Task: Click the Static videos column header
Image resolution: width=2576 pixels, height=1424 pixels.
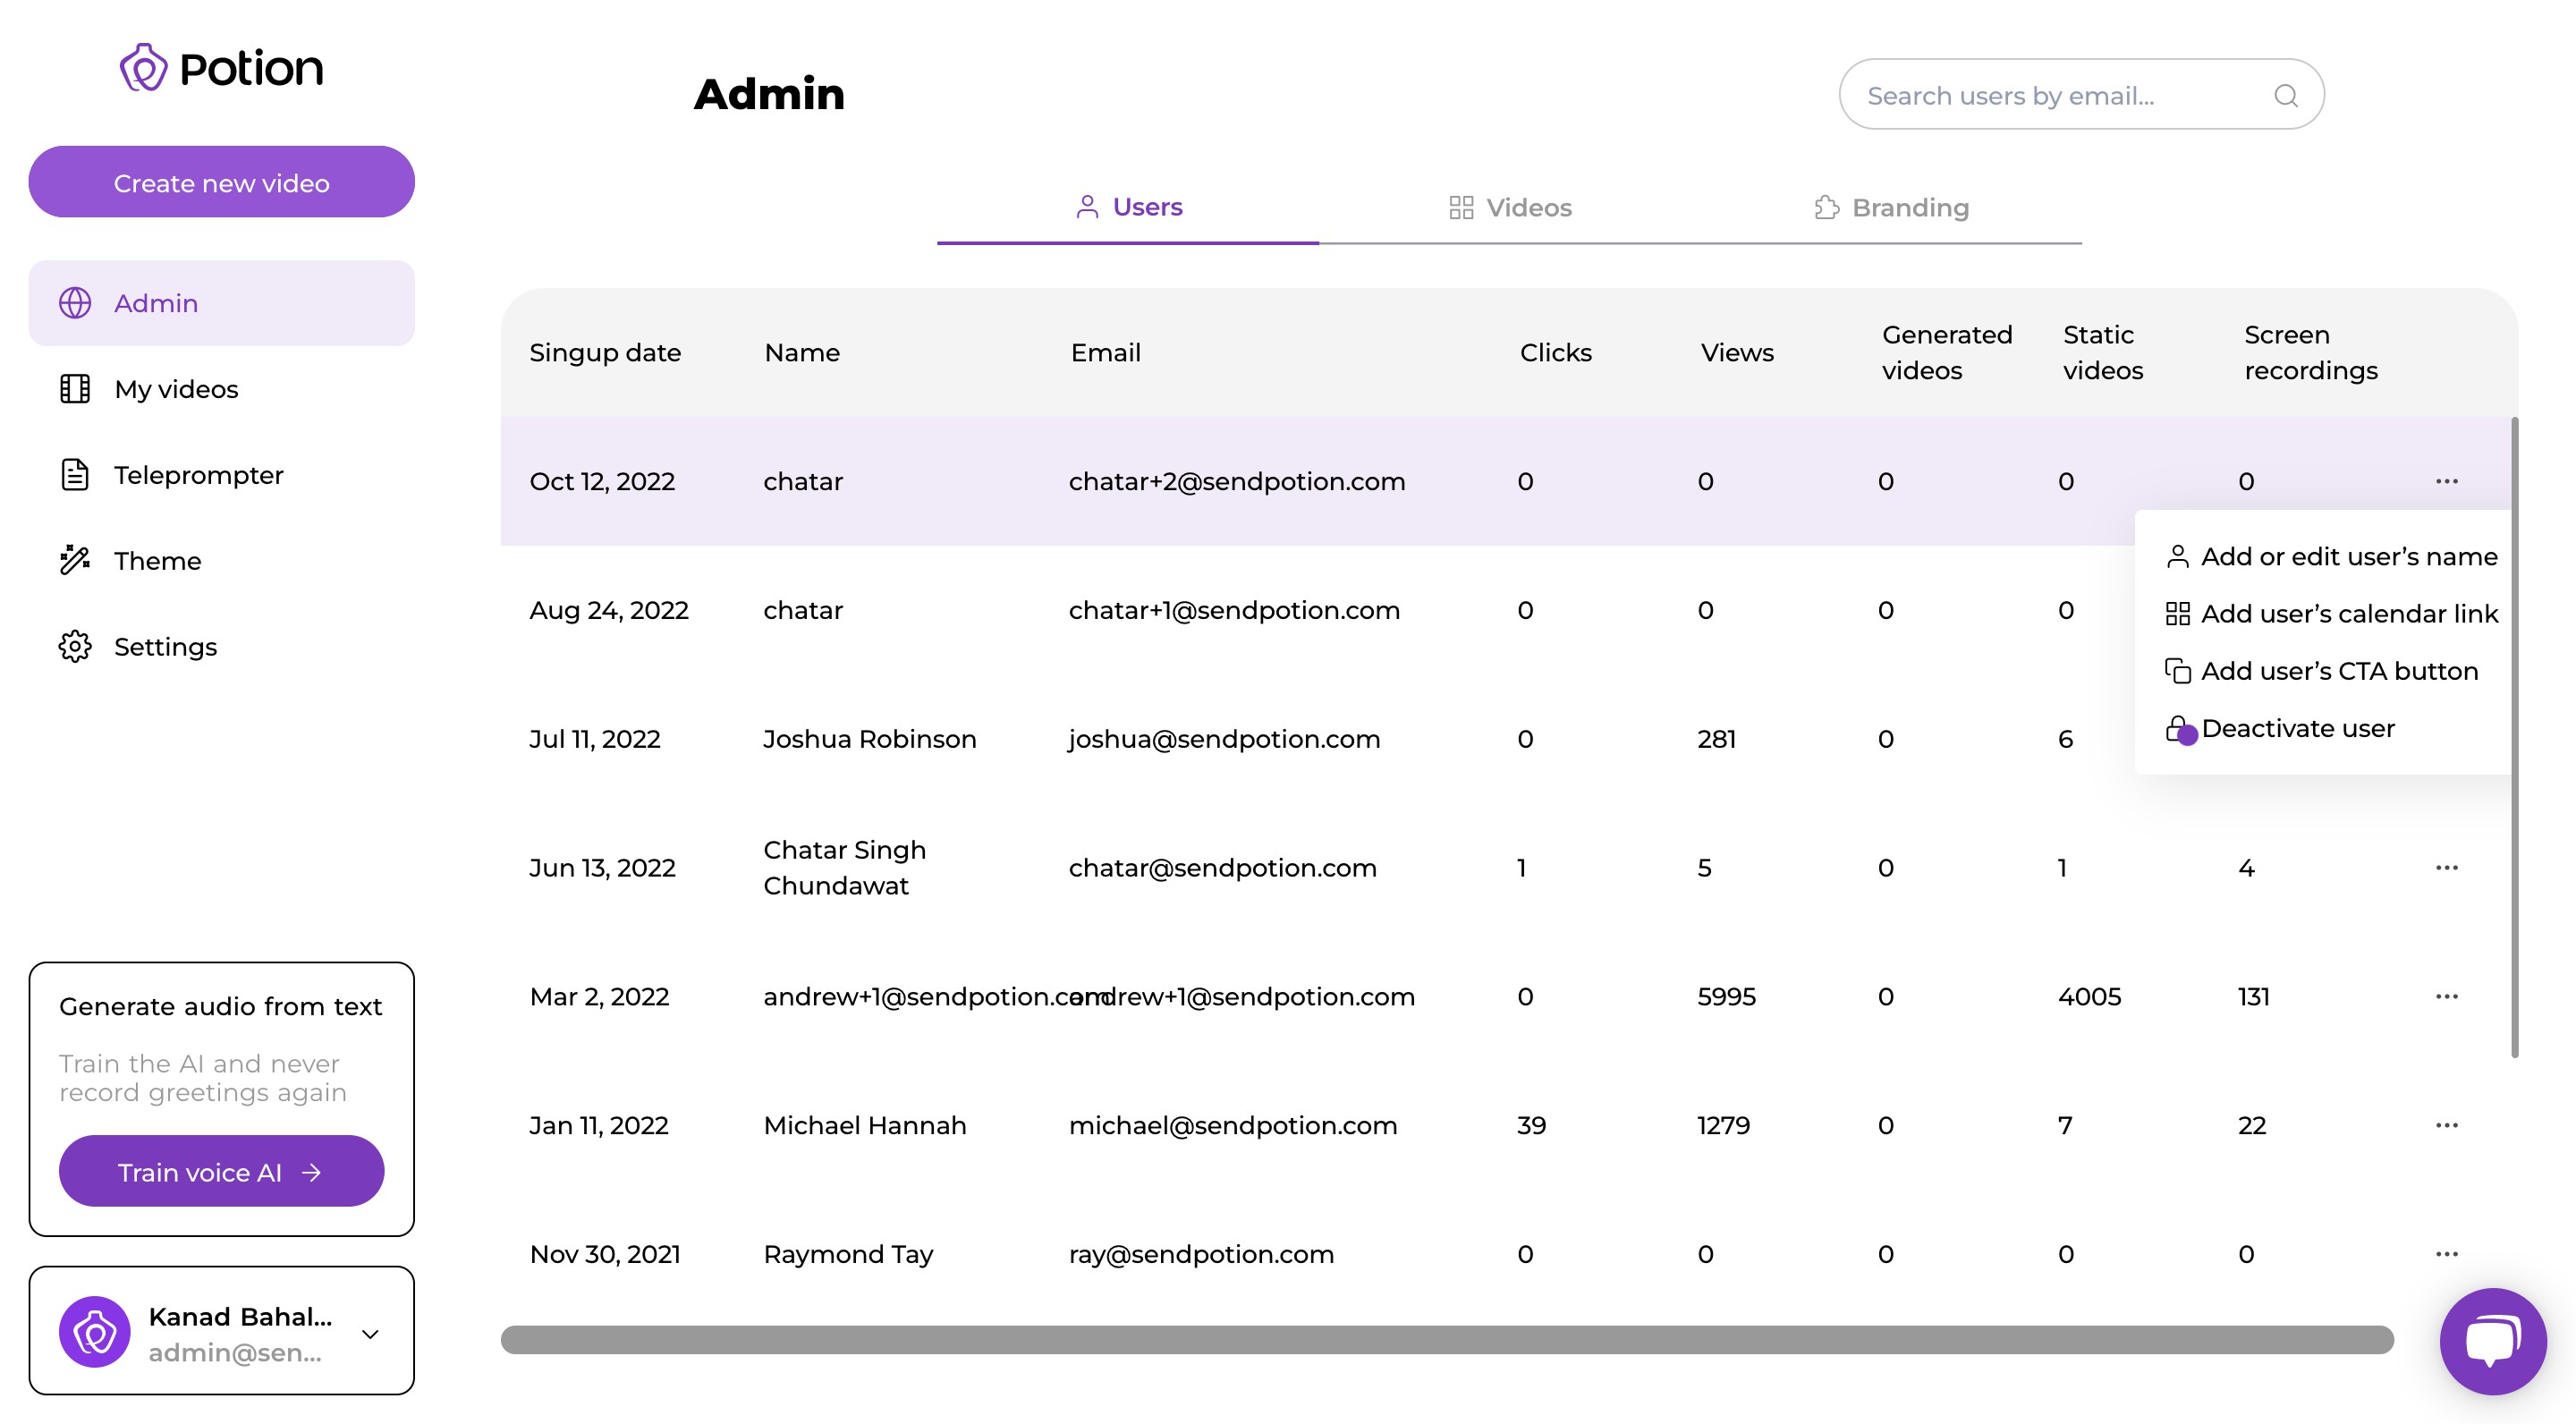Action: [x=2103, y=352]
